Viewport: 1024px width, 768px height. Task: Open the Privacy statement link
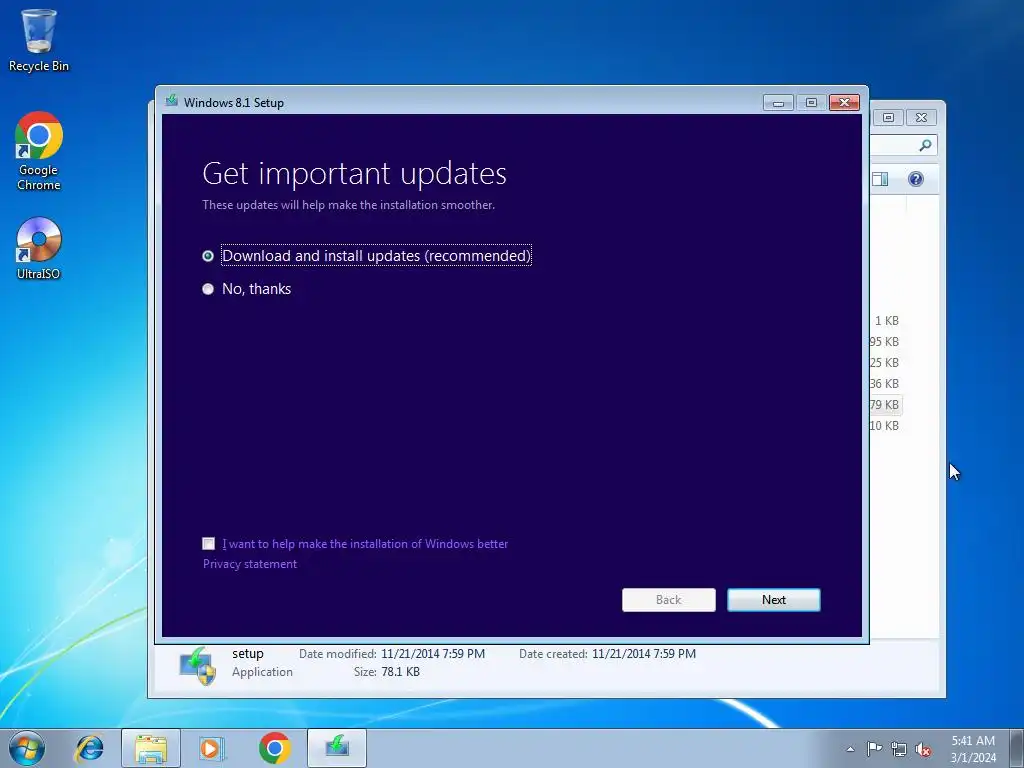point(249,564)
